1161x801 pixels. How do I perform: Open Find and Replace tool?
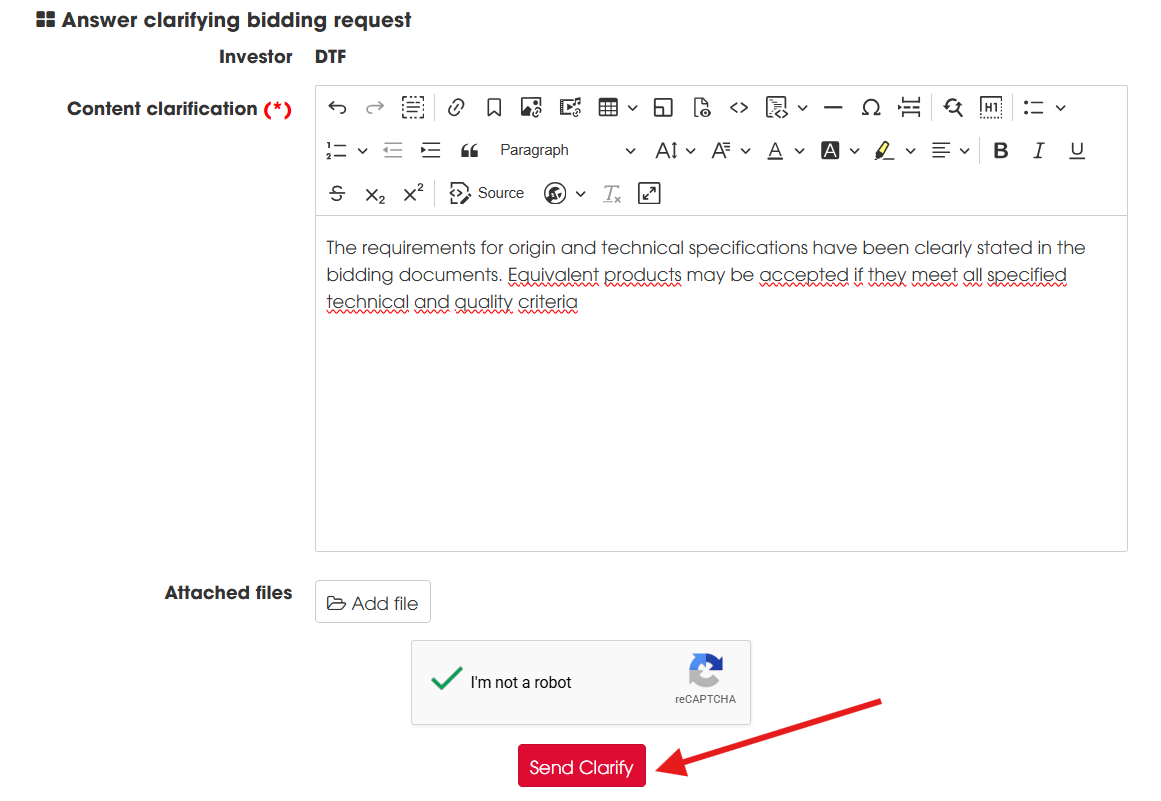pyautogui.click(x=952, y=108)
